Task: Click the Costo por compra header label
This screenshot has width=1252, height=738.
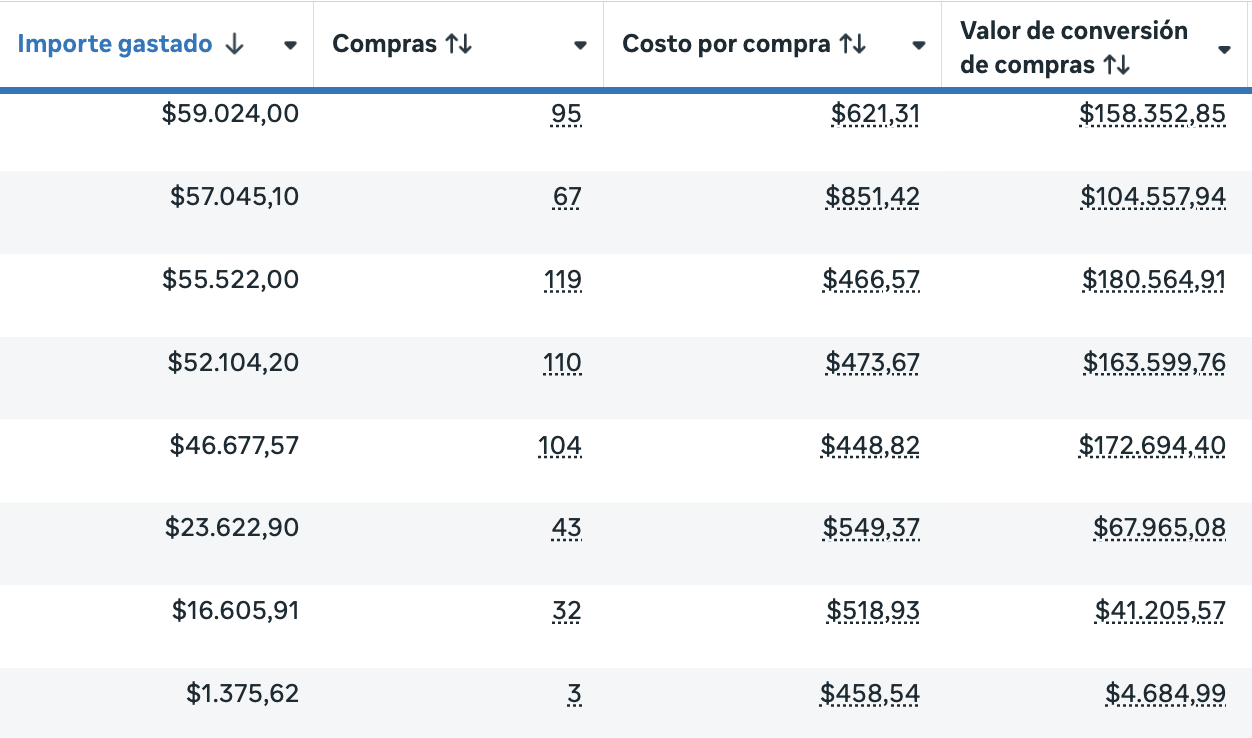Action: point(726,45)
